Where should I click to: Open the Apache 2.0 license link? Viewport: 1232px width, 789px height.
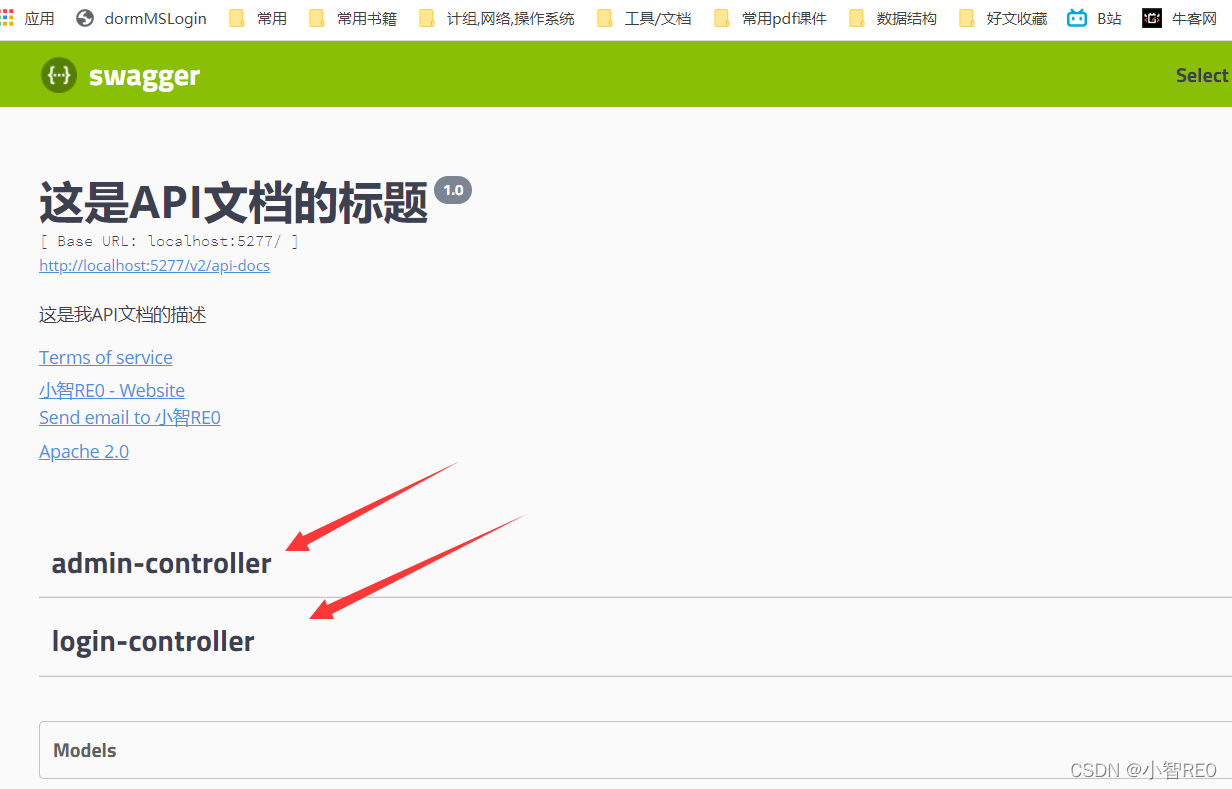point(84,452)
